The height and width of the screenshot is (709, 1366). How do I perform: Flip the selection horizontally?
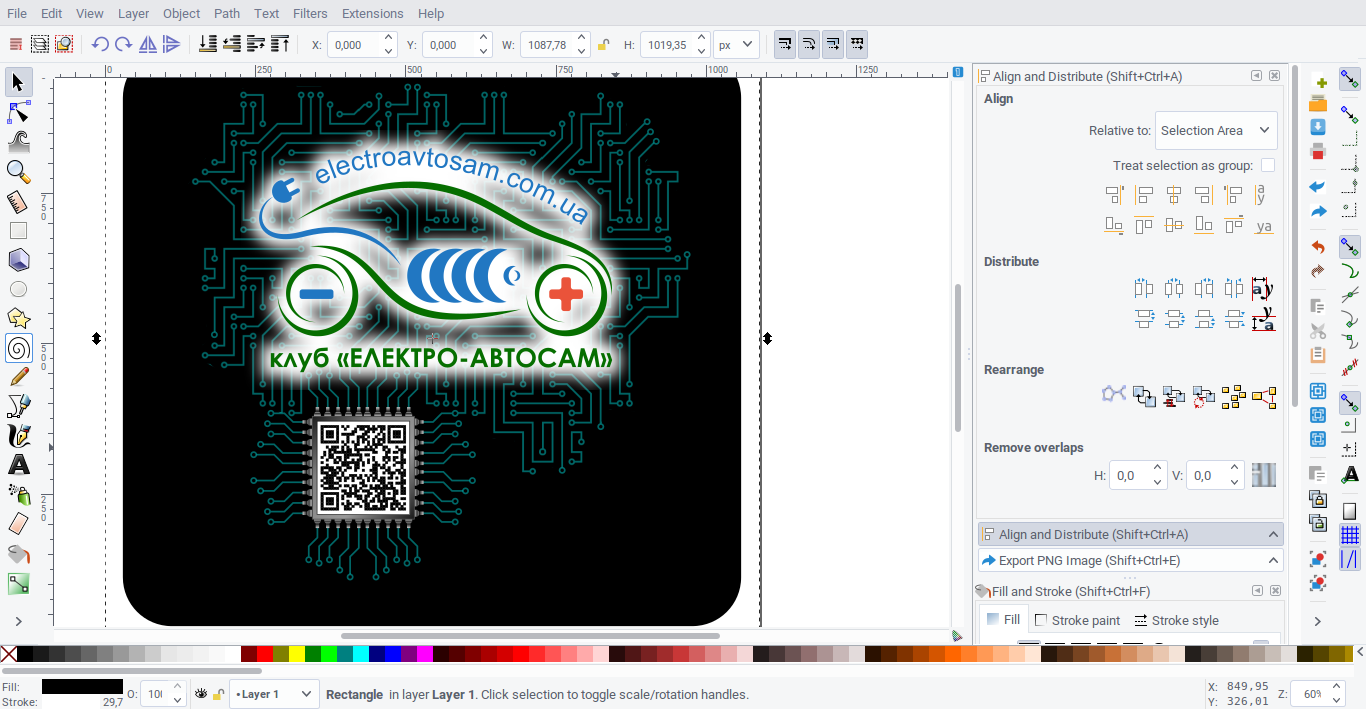click(x=148, y=44)
